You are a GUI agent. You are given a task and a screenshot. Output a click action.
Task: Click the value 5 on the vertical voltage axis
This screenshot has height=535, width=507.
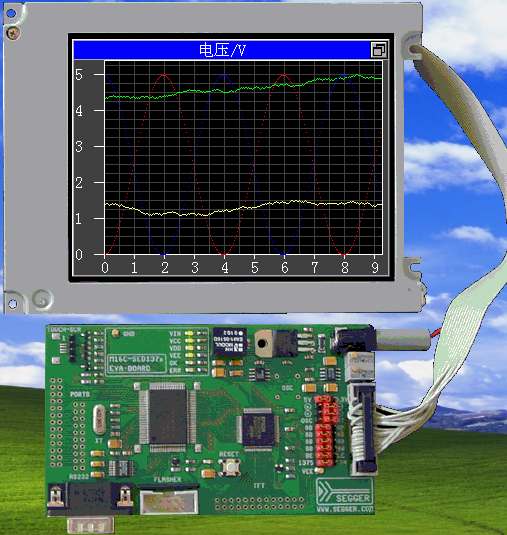[x=79, y=75]
